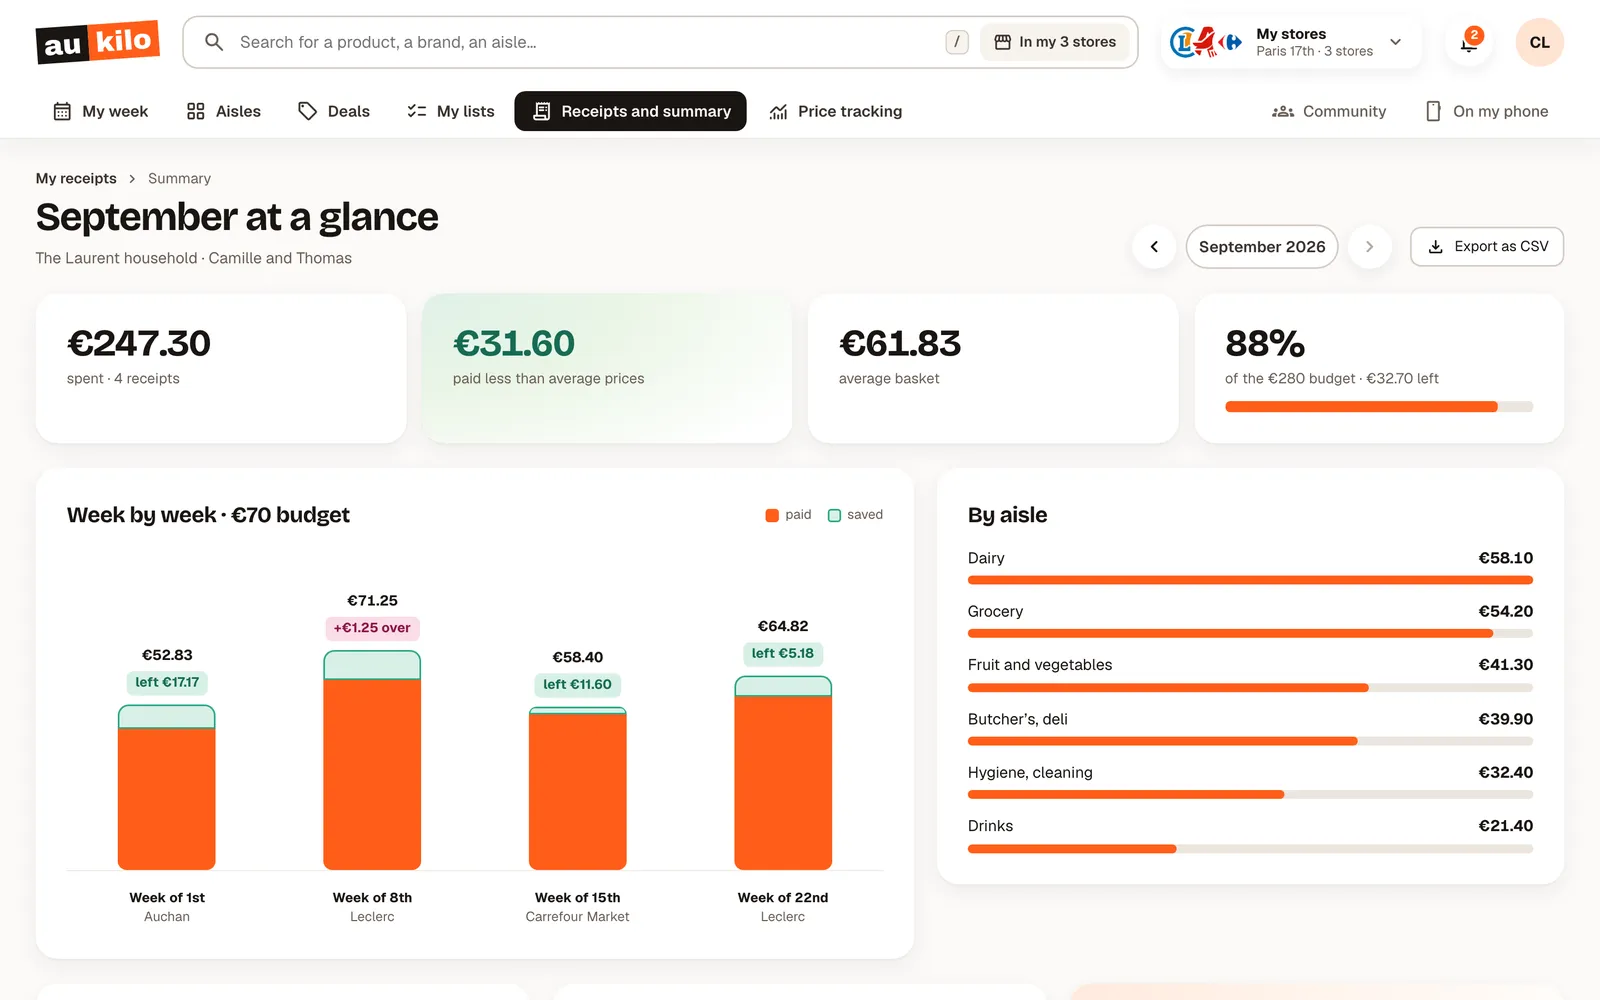Open On my phone link
The image size is (1600, 1000).
(x=1486, y=111)
